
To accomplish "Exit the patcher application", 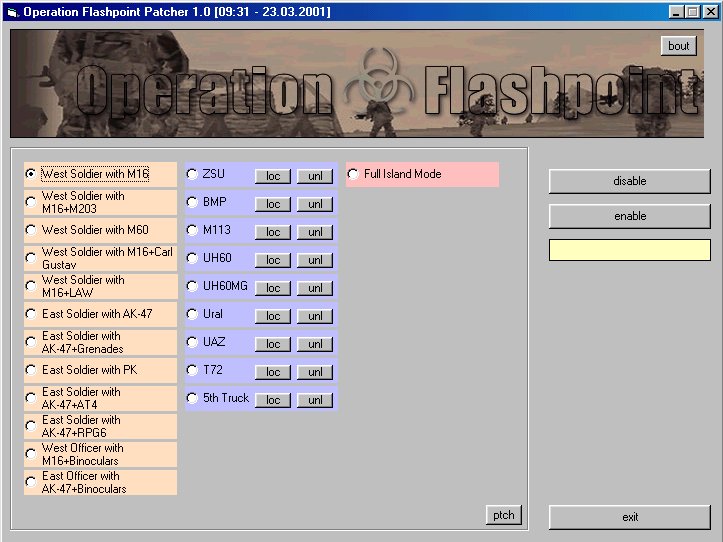I will pos(630,517).
